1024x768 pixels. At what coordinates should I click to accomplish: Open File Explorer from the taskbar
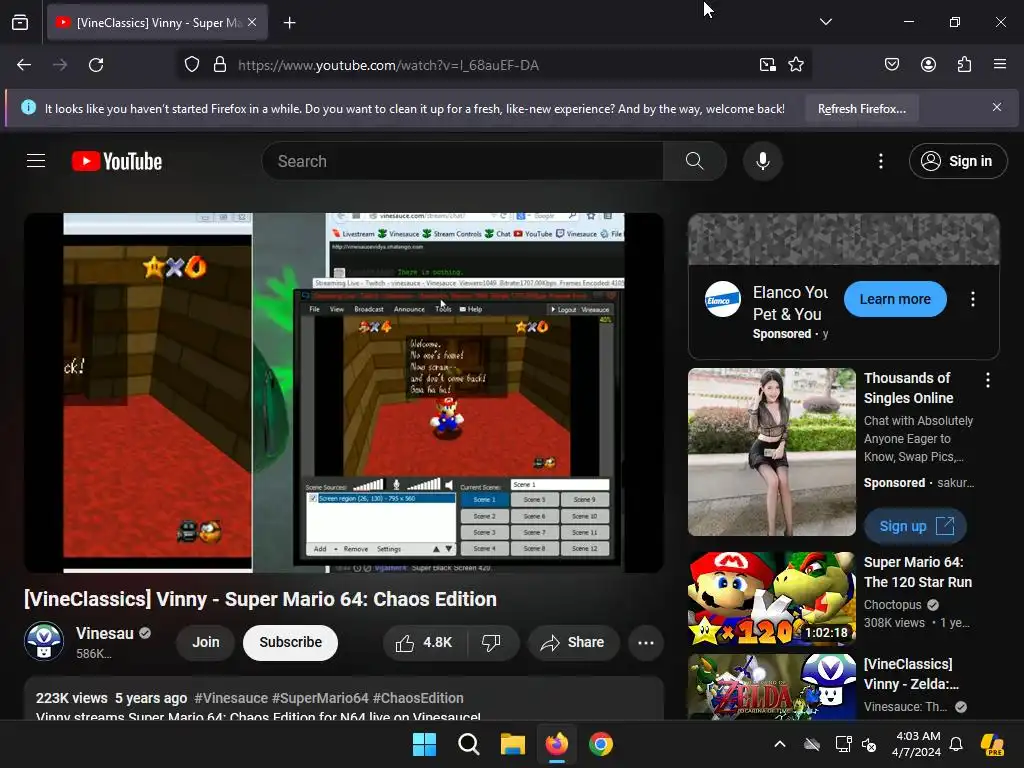[513, 744]
